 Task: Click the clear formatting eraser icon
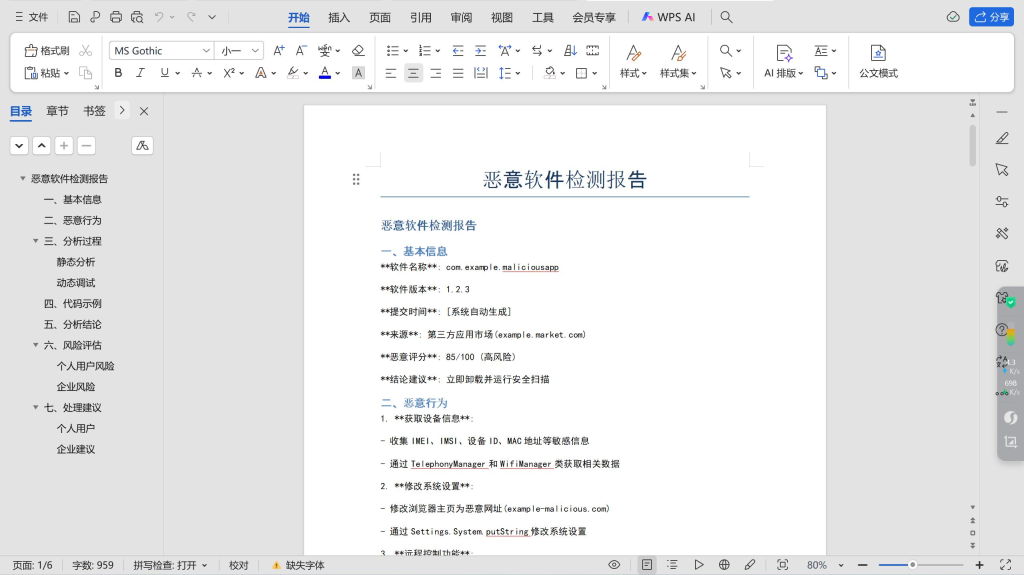(358, 50)
